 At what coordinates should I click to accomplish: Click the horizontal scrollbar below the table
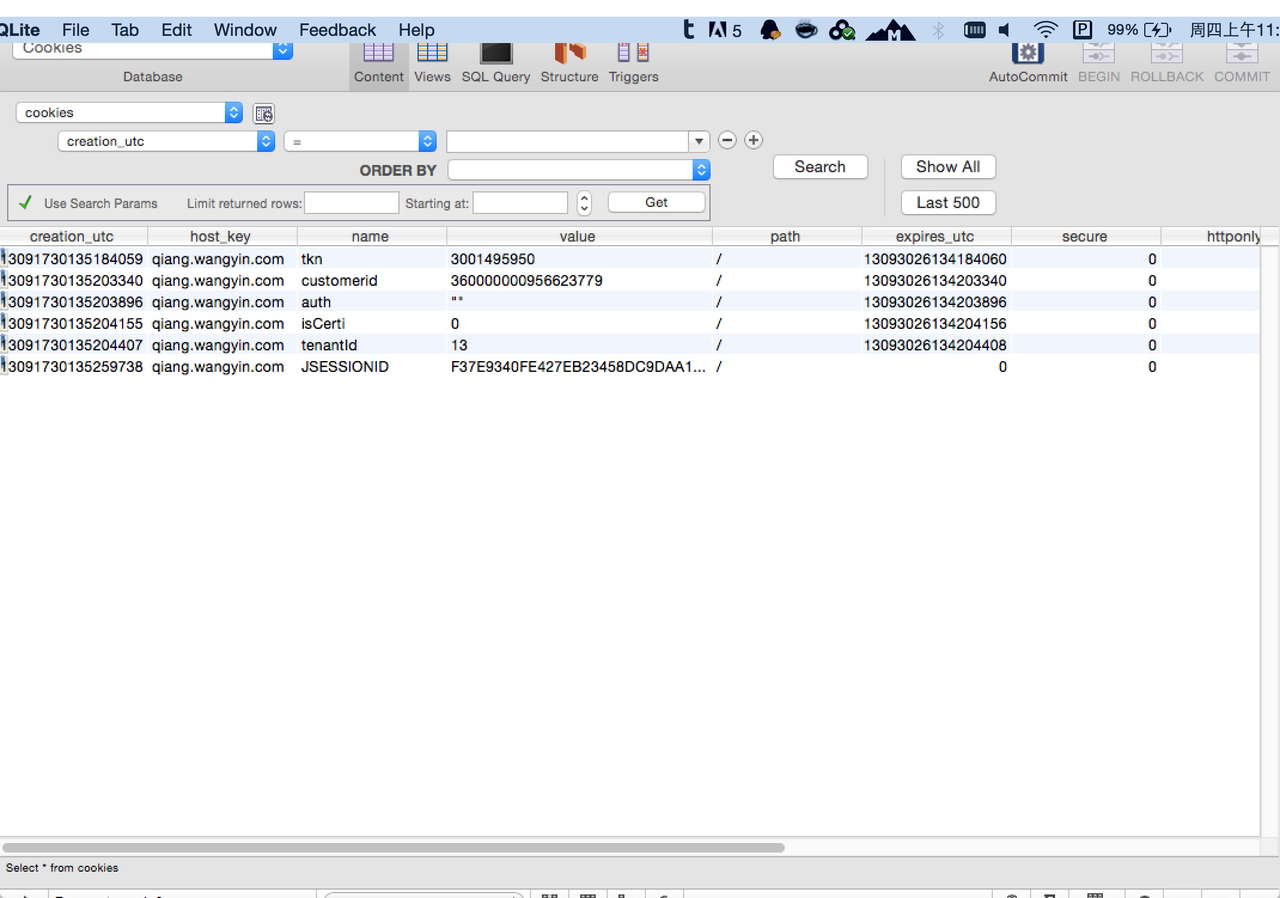[394, 847]
